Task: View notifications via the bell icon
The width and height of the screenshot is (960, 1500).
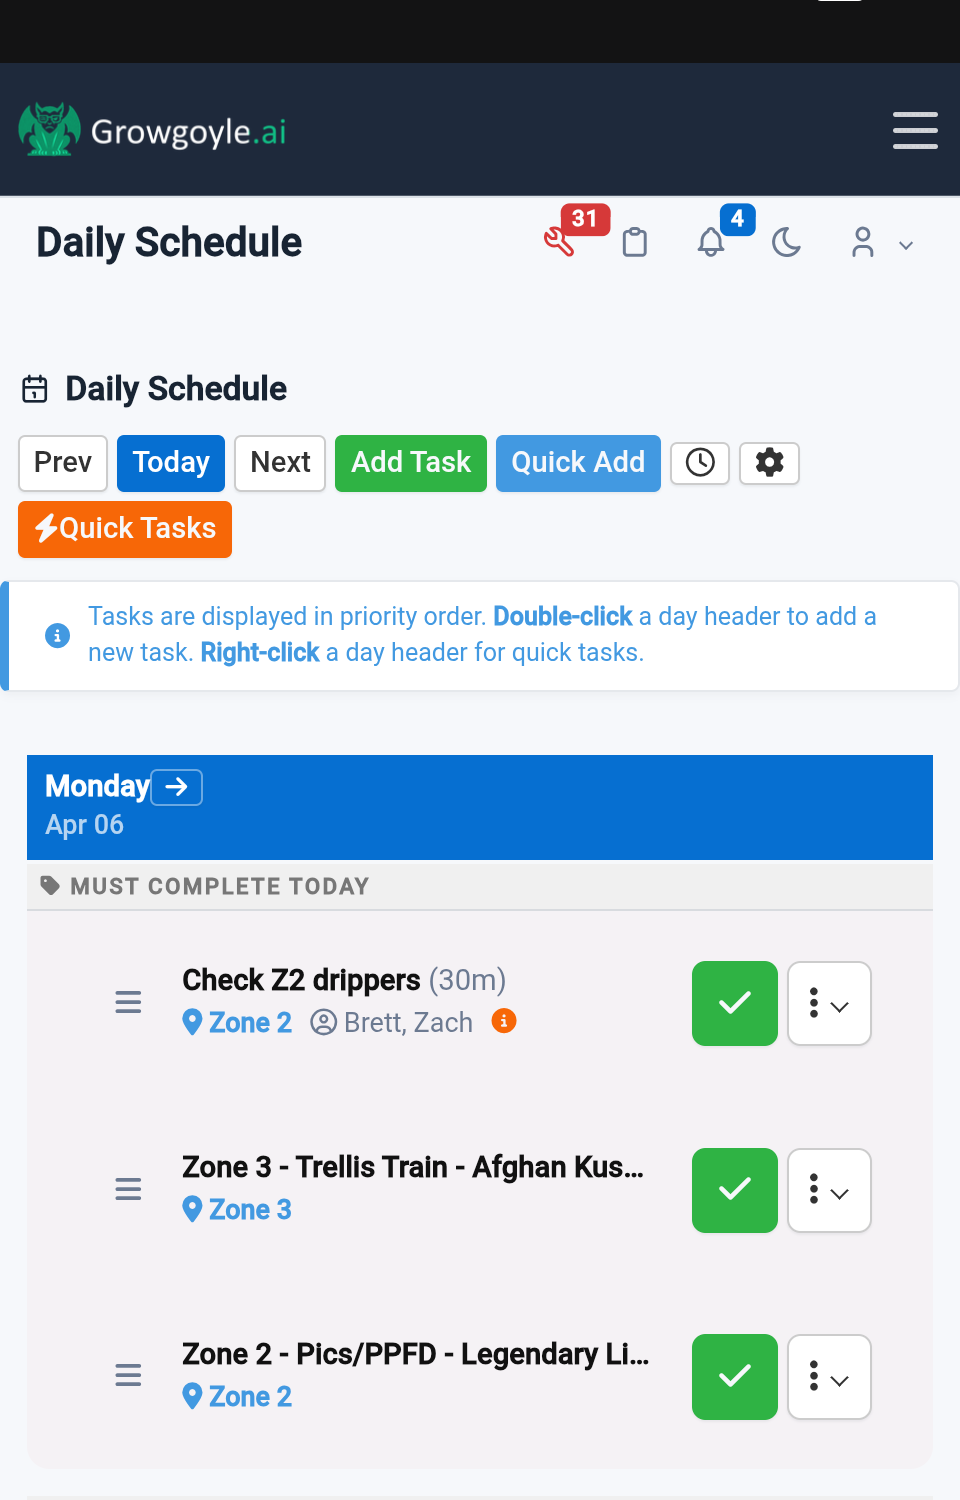Action: (x=711, y=243)
